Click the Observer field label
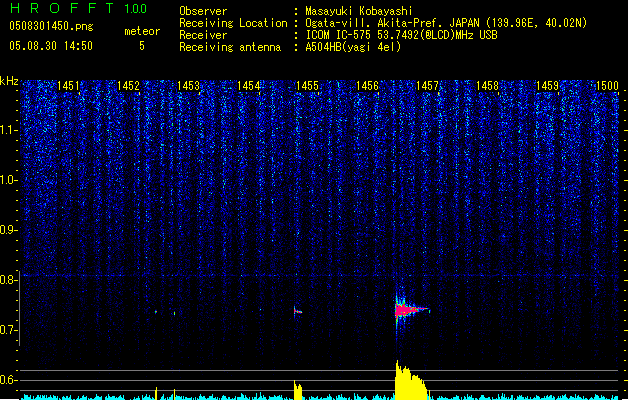629x400 pixels. [203, 11]
